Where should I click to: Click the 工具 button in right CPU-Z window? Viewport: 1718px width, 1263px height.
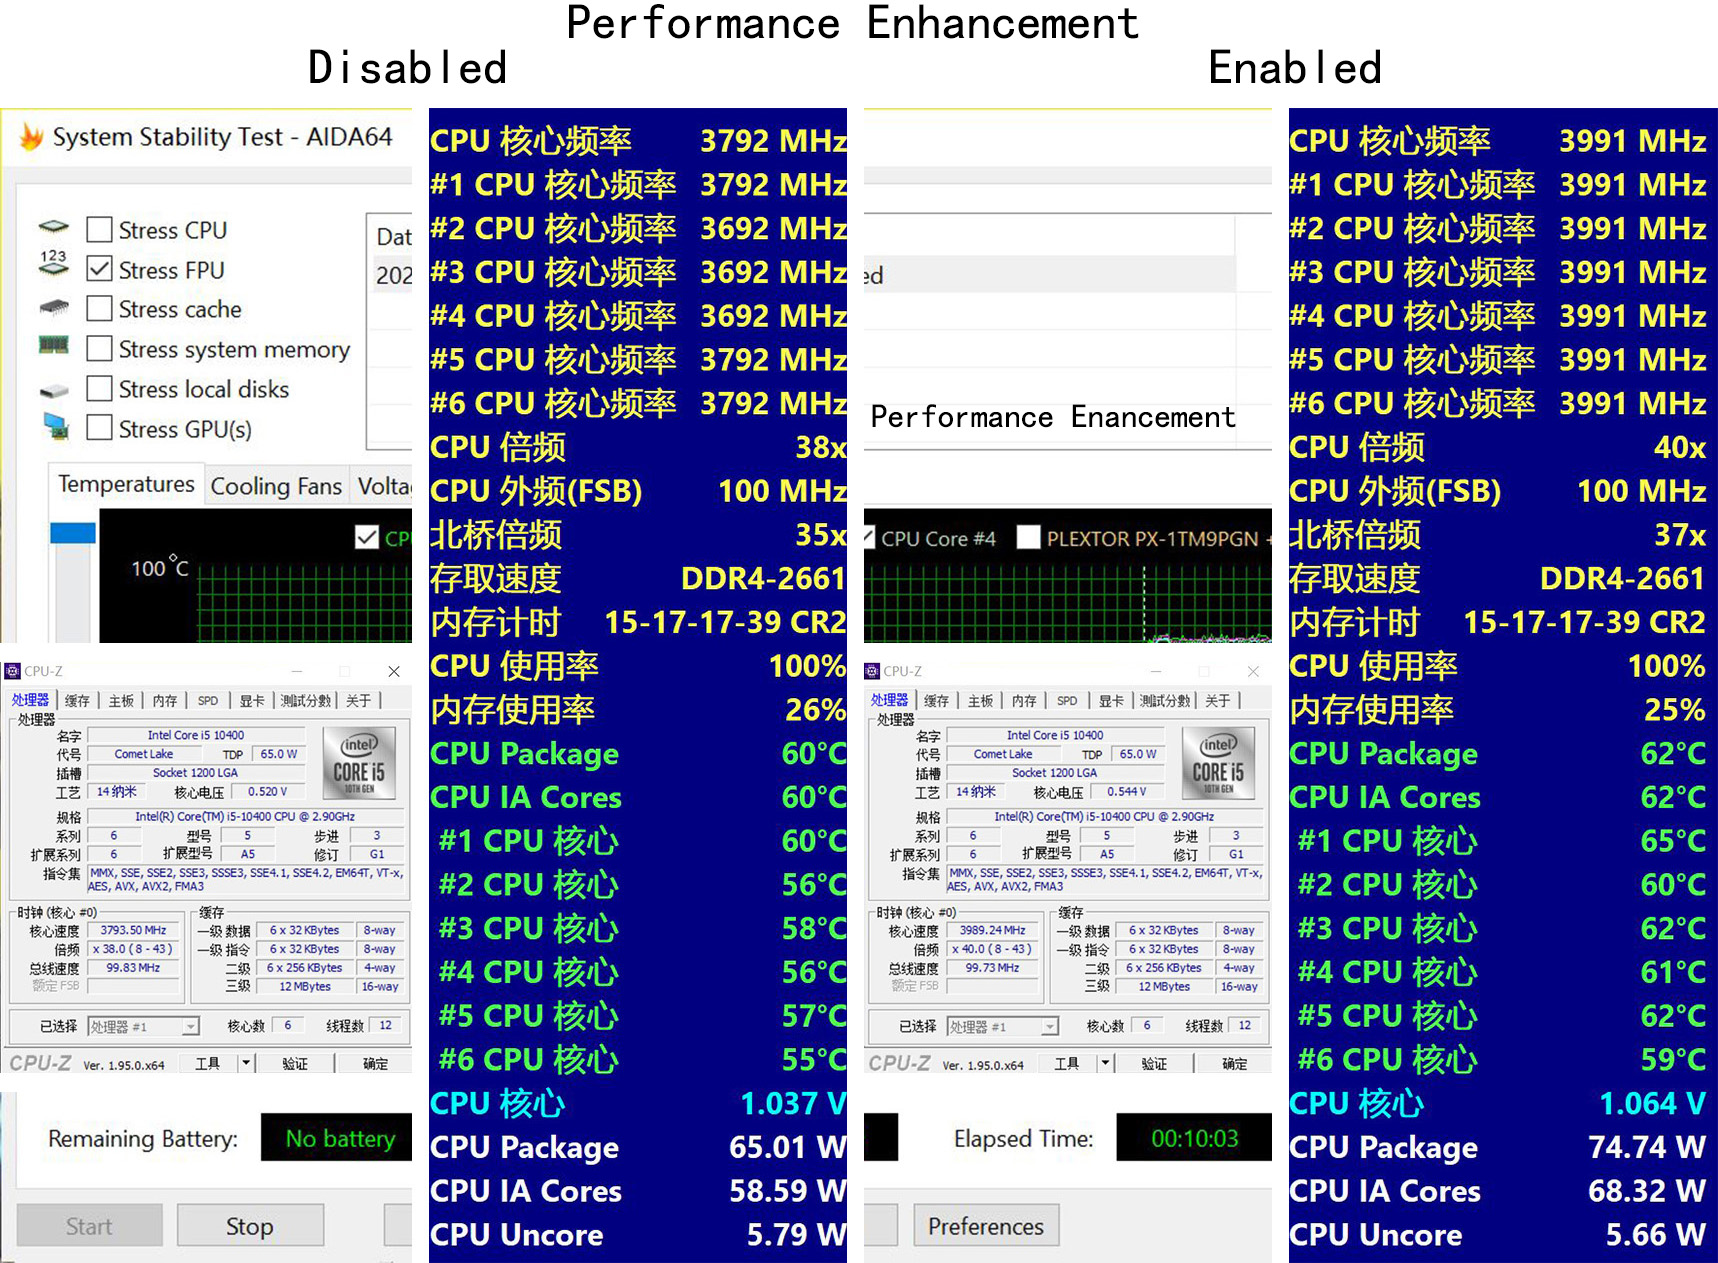tap(1067, 1063)
